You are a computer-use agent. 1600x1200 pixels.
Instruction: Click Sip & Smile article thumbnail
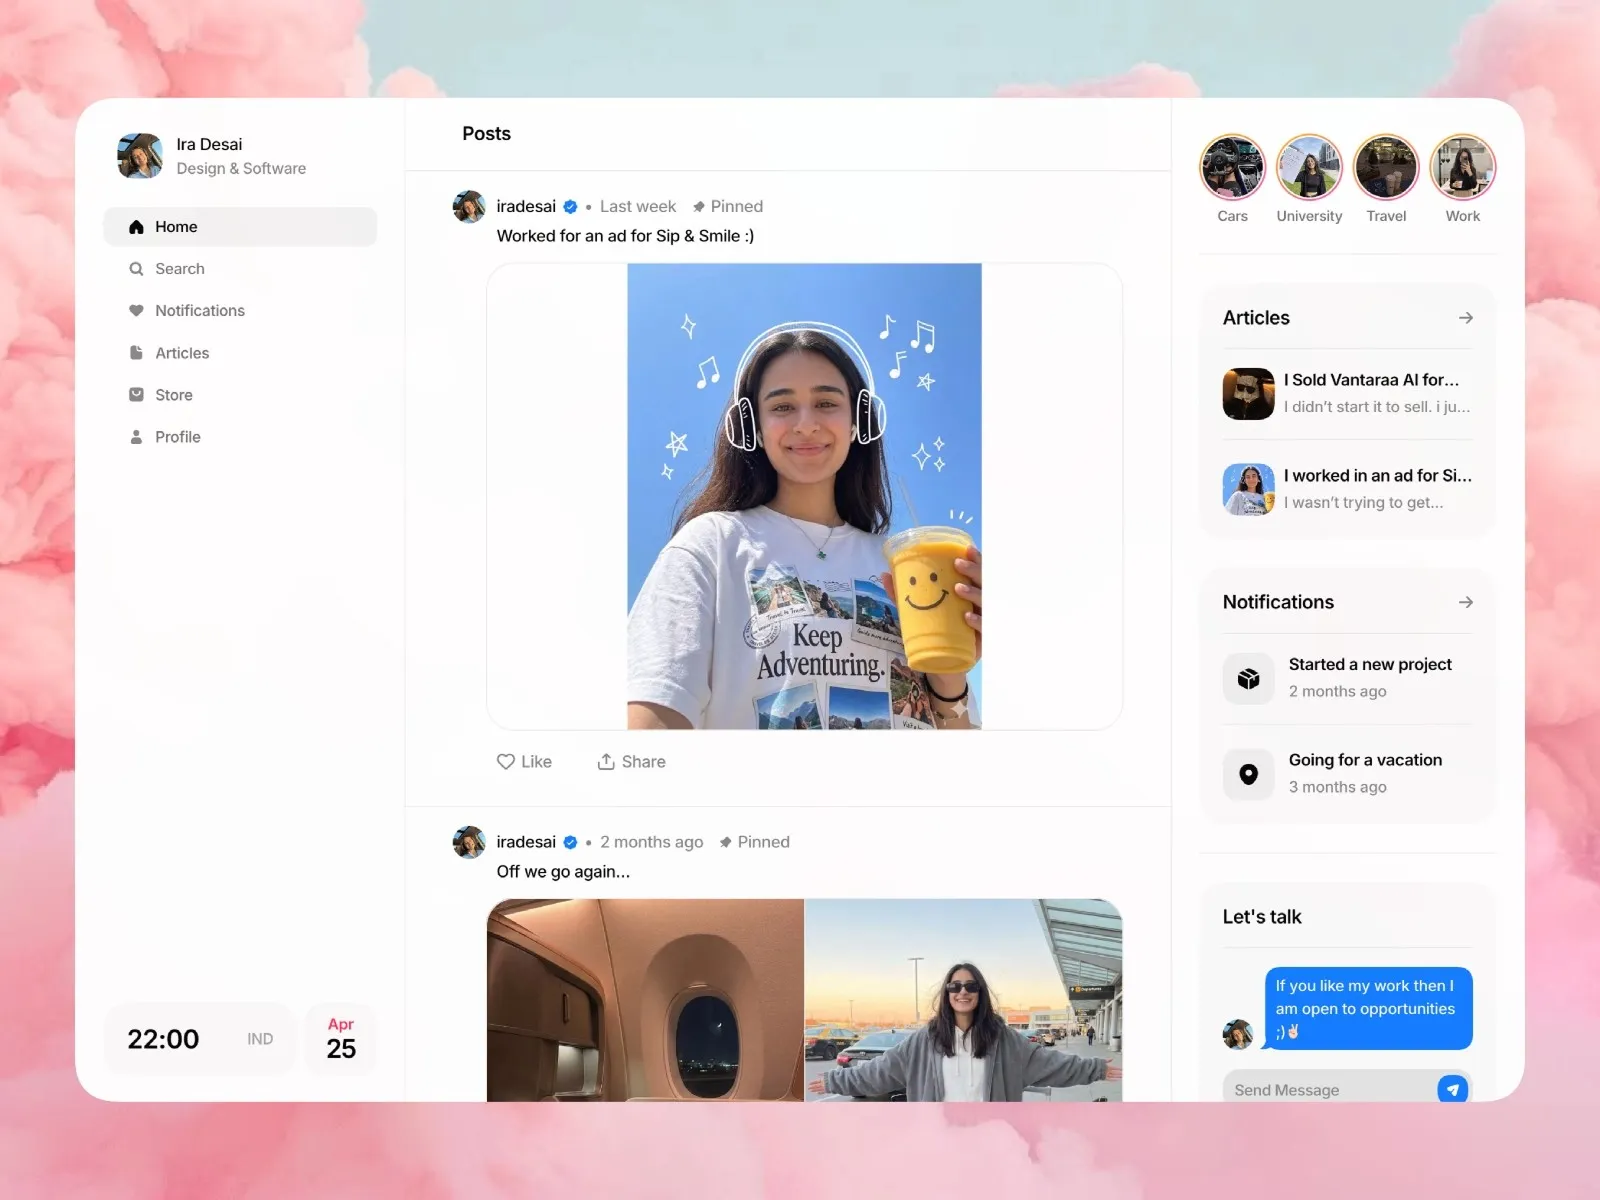tap(1248, 489)
